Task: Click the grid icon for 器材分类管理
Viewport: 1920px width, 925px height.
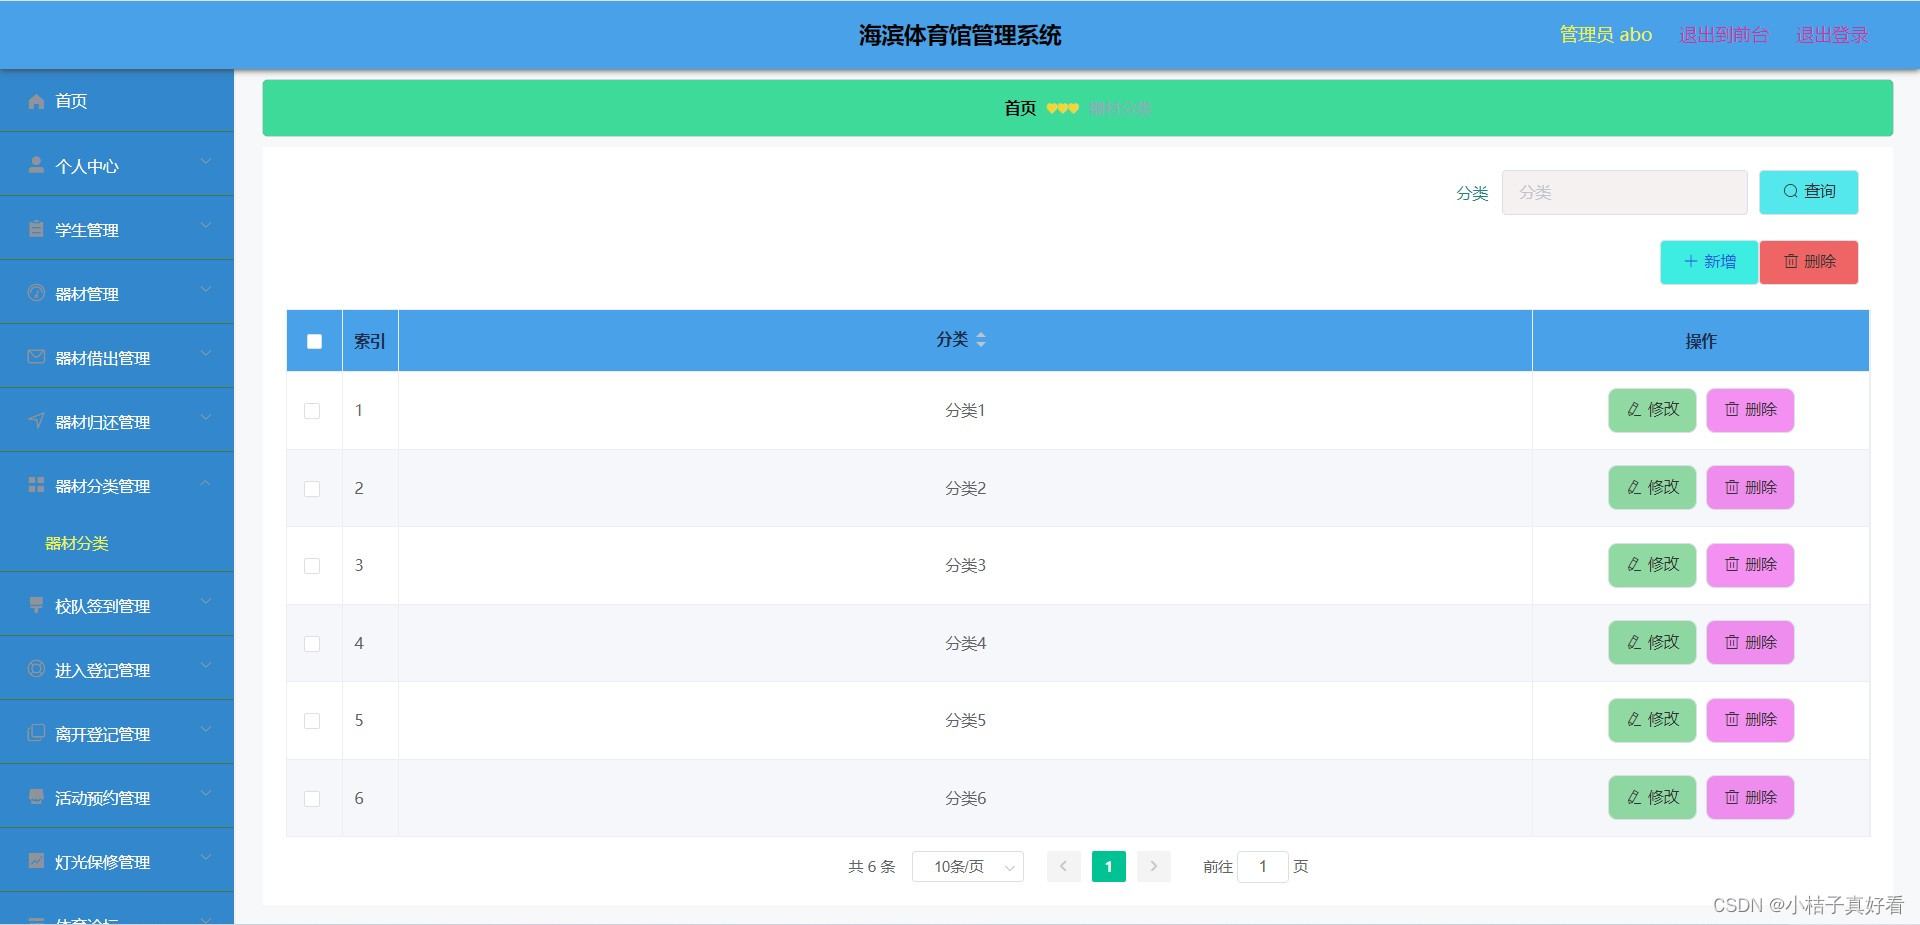Action: point(37,485)
